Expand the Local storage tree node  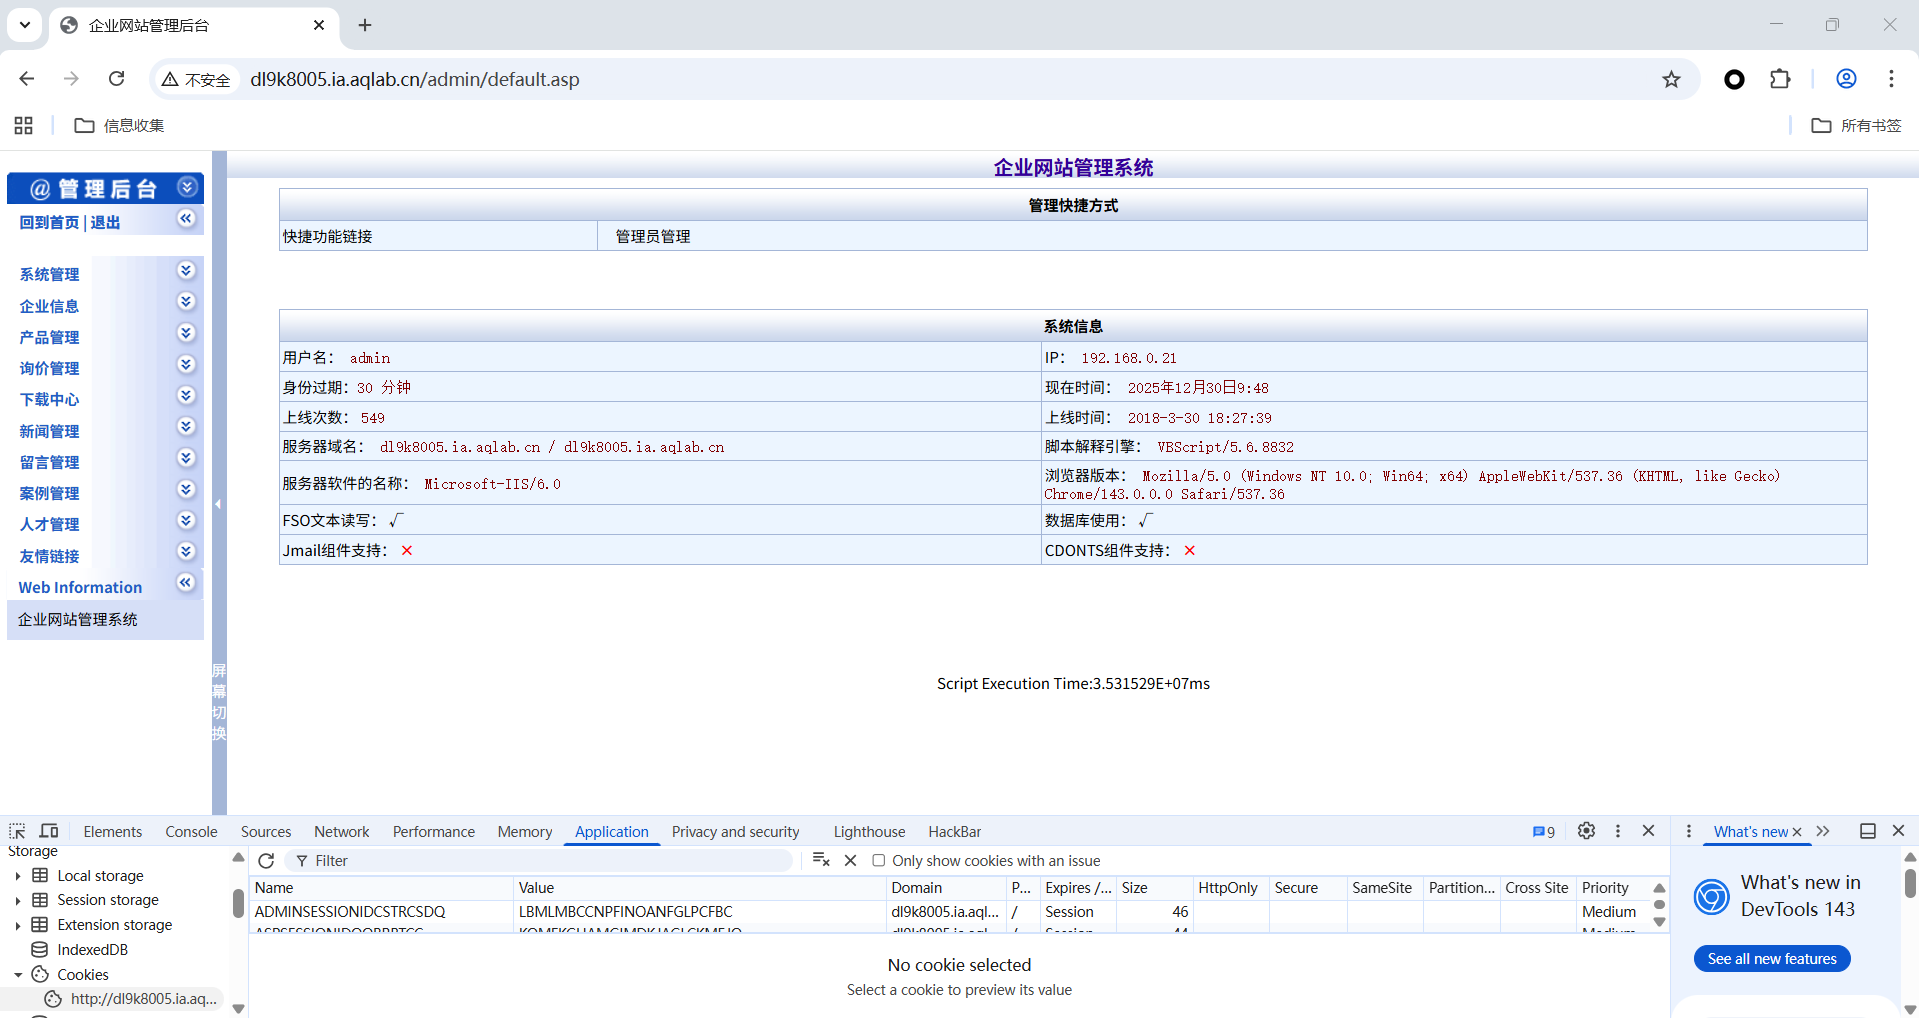pyautogui.click(x=18, y=876)
